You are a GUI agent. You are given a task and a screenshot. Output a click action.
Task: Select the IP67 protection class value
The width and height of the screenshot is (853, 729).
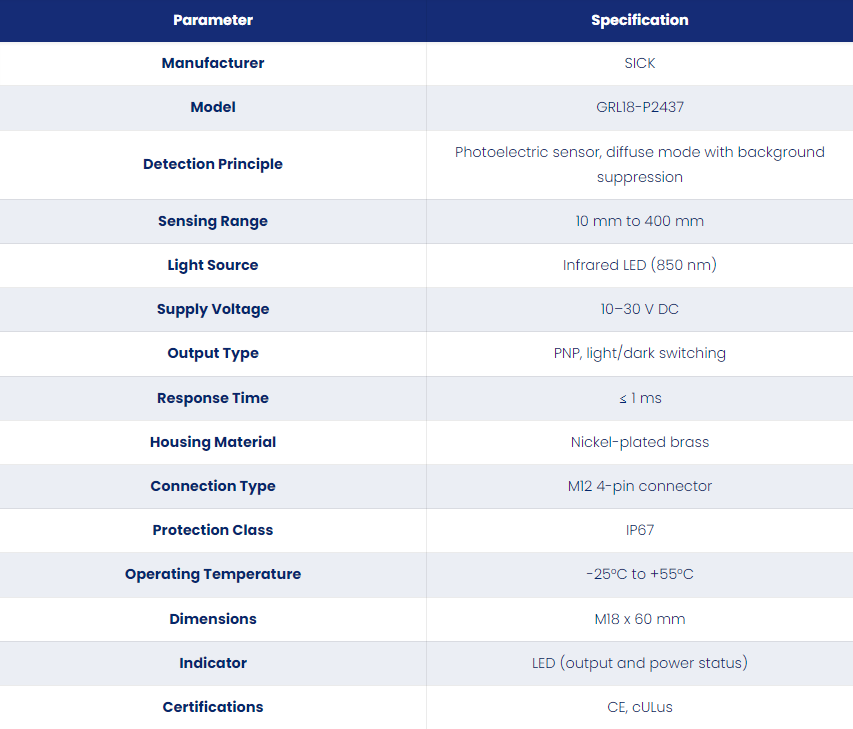pos(640,530)
